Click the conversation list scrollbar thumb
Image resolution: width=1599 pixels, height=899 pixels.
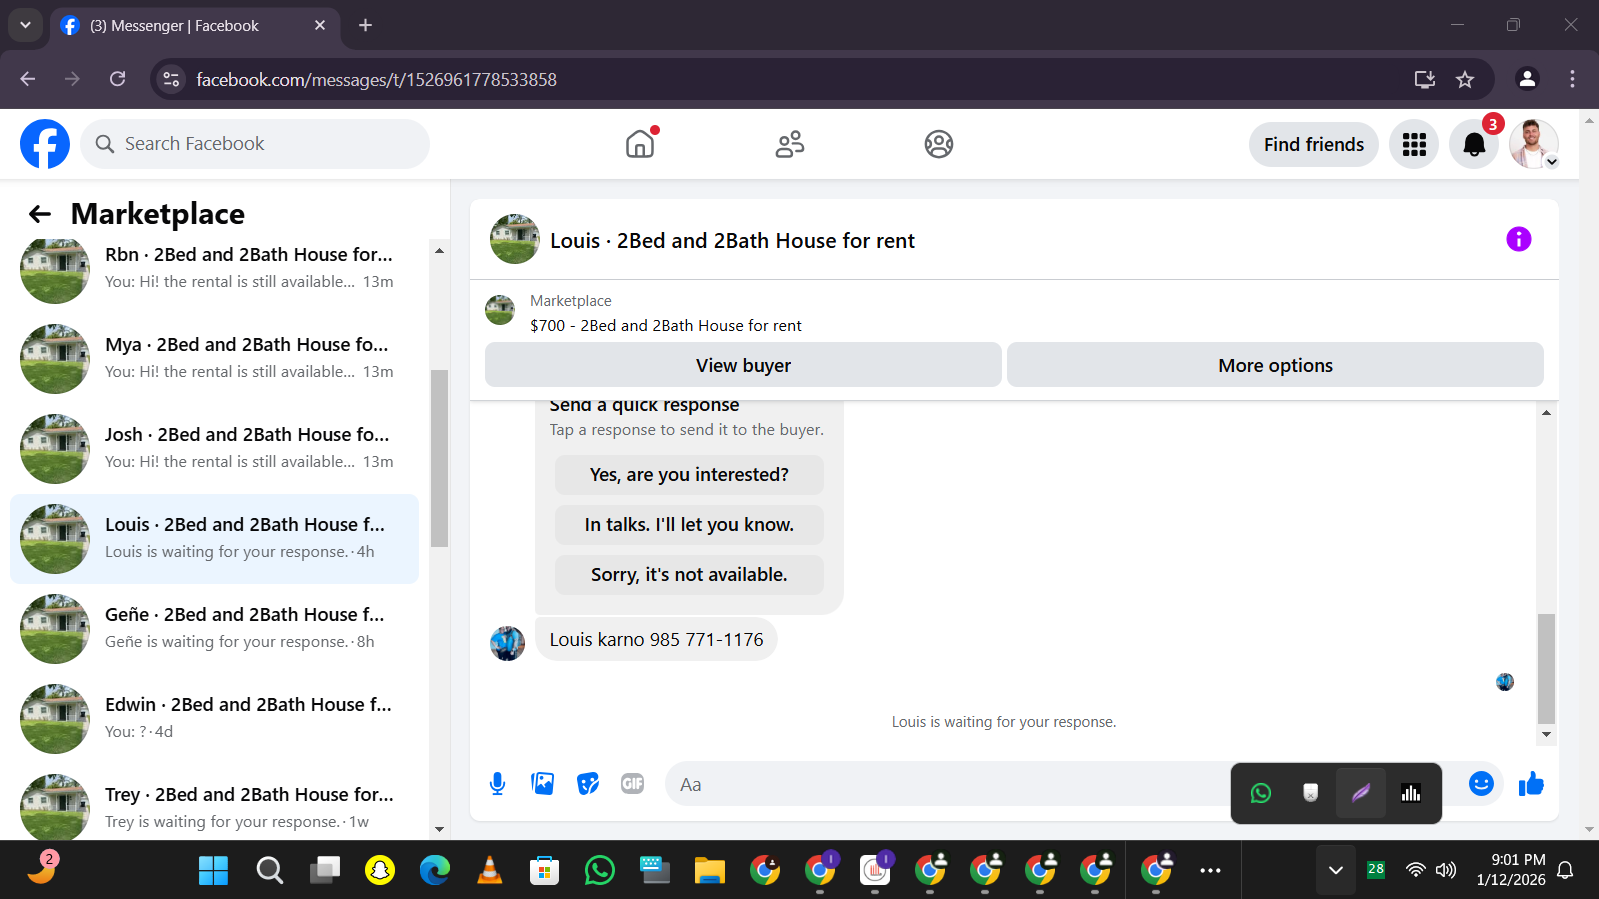(439, 458)
